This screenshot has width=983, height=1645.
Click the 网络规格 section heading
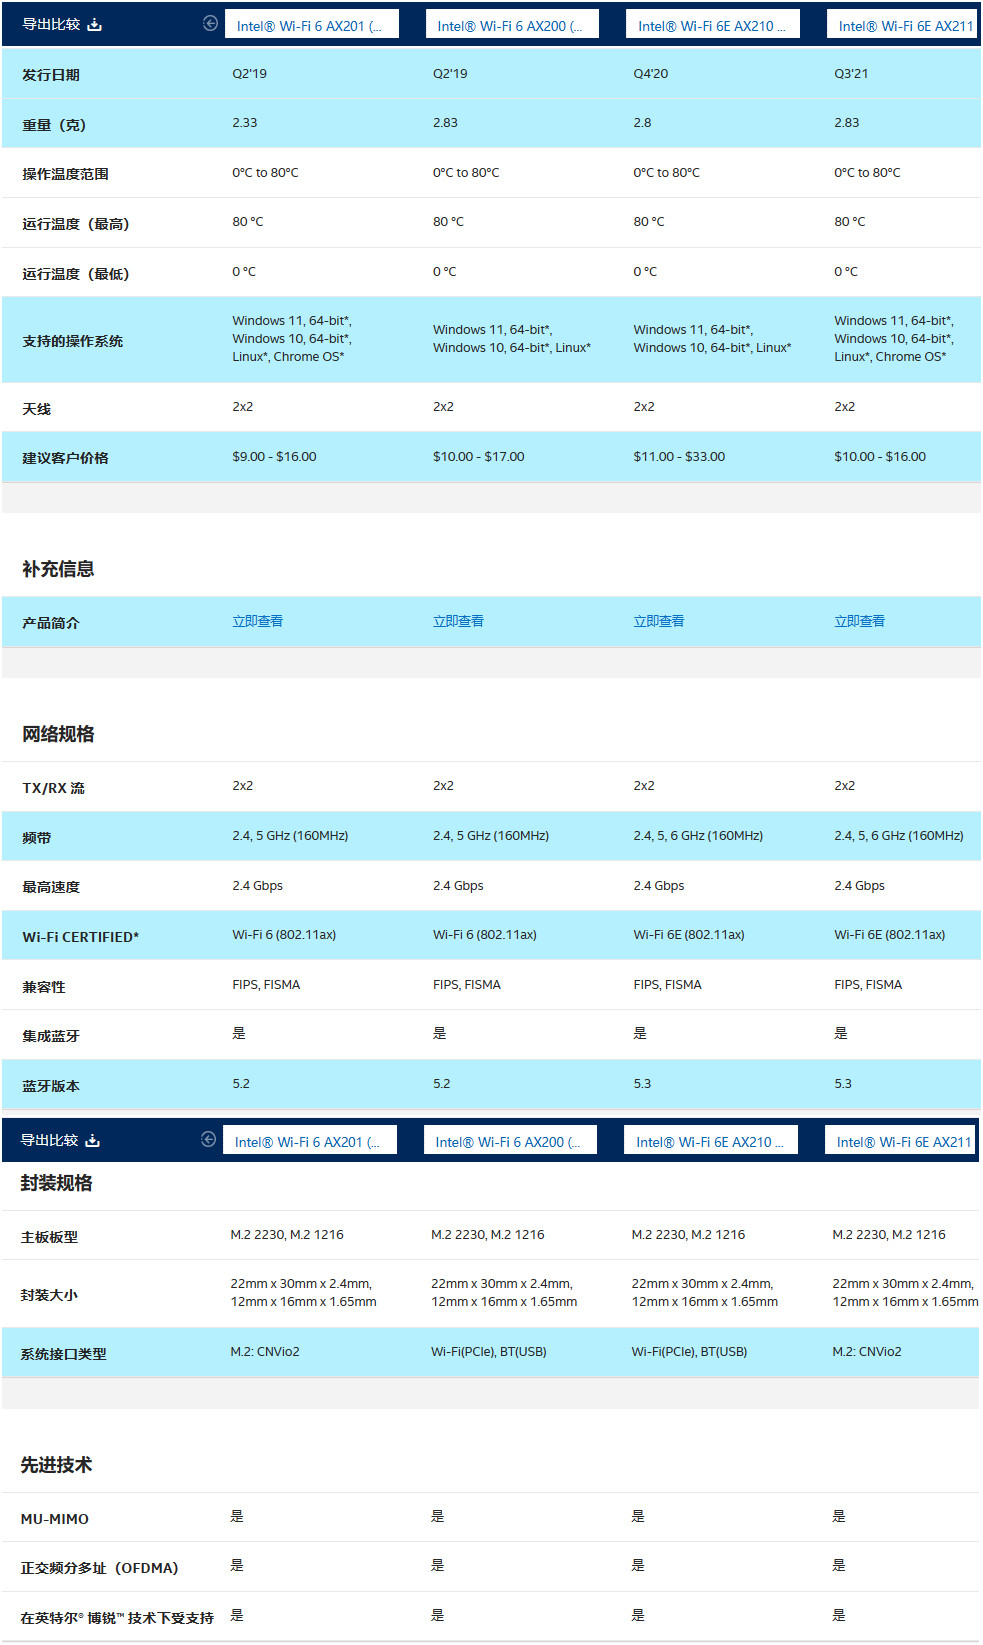(58, 734)
